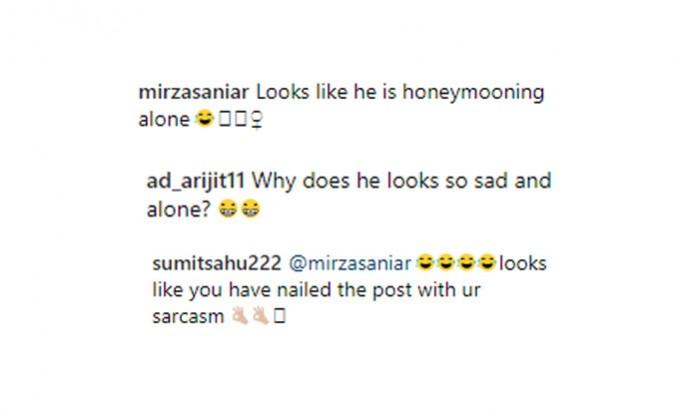699x414 pixels.
Task: Click the female sign symbol in mirzasaniar's comment
Action: 257,119
